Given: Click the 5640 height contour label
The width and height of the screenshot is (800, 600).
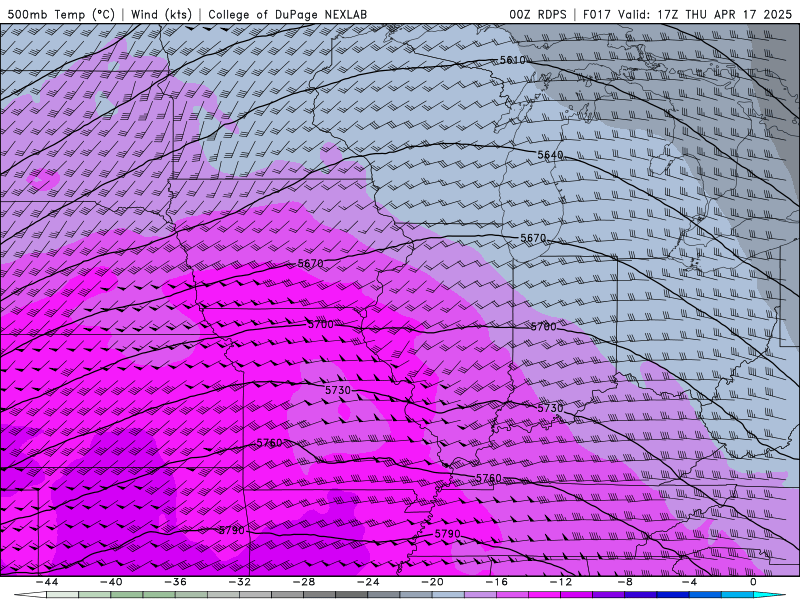Looking at the screenshot, I should tap(550, 155).
